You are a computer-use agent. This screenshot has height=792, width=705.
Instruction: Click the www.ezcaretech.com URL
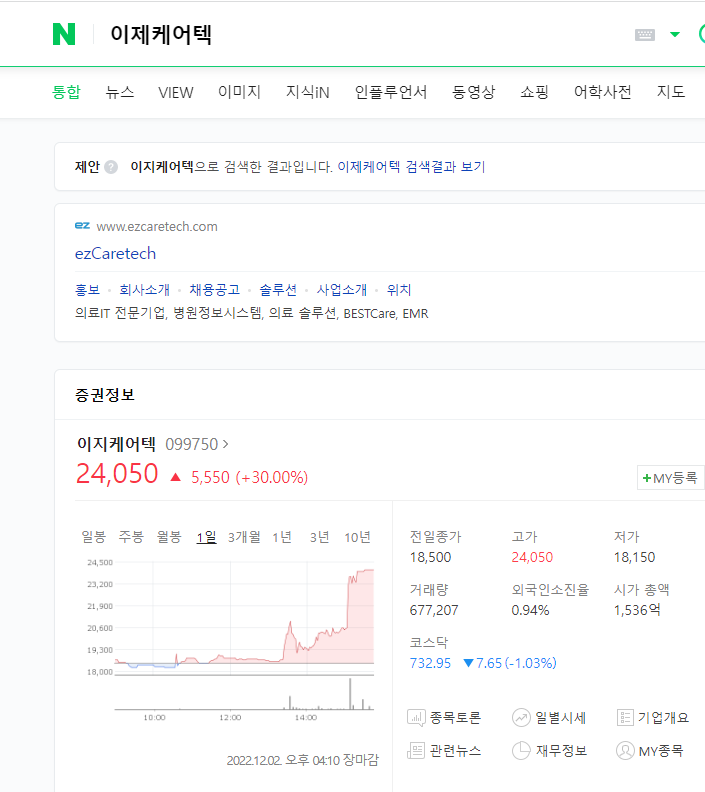157,226
